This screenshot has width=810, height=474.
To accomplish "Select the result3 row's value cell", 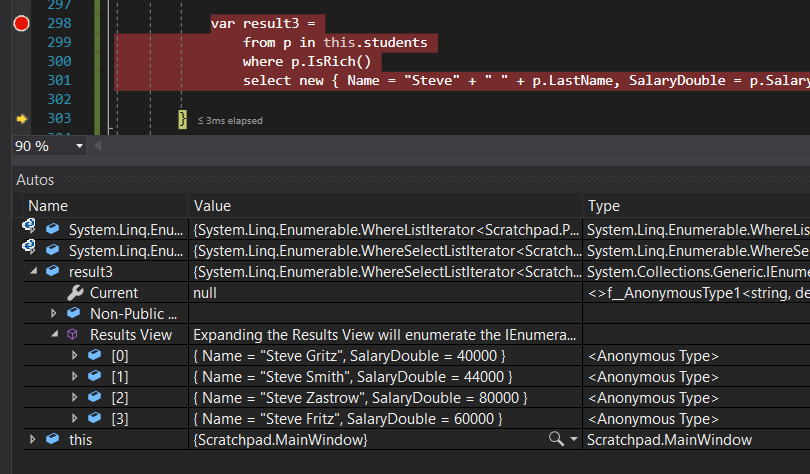I will point(385,272).
